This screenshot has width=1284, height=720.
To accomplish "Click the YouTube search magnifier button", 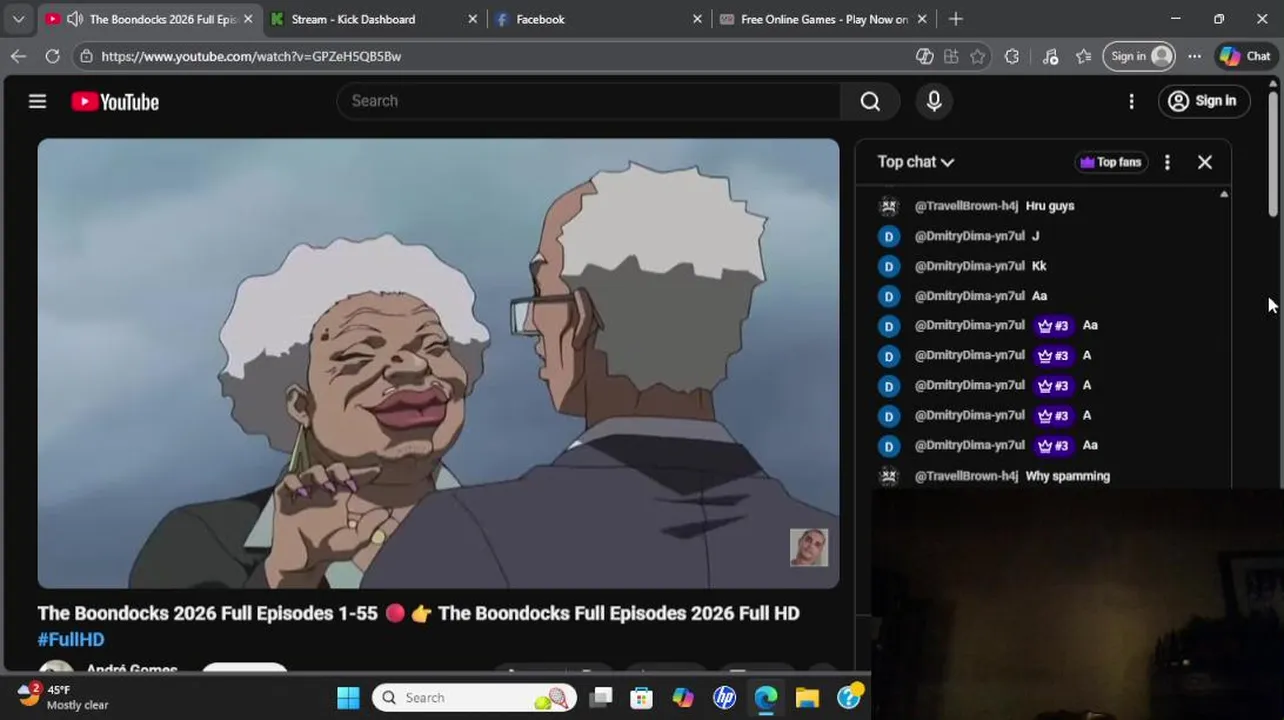I will [x=870, y=101].
